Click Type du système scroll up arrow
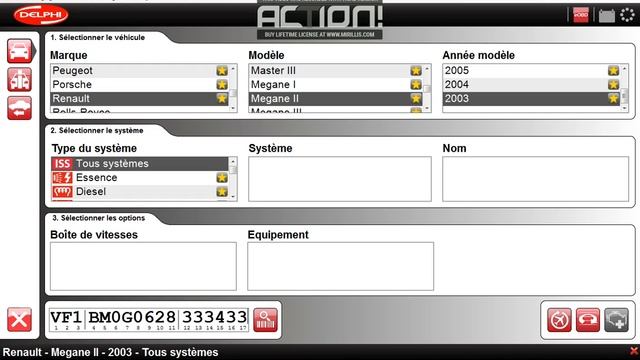The width and height of the screenshot is (640, 360). 233,161
